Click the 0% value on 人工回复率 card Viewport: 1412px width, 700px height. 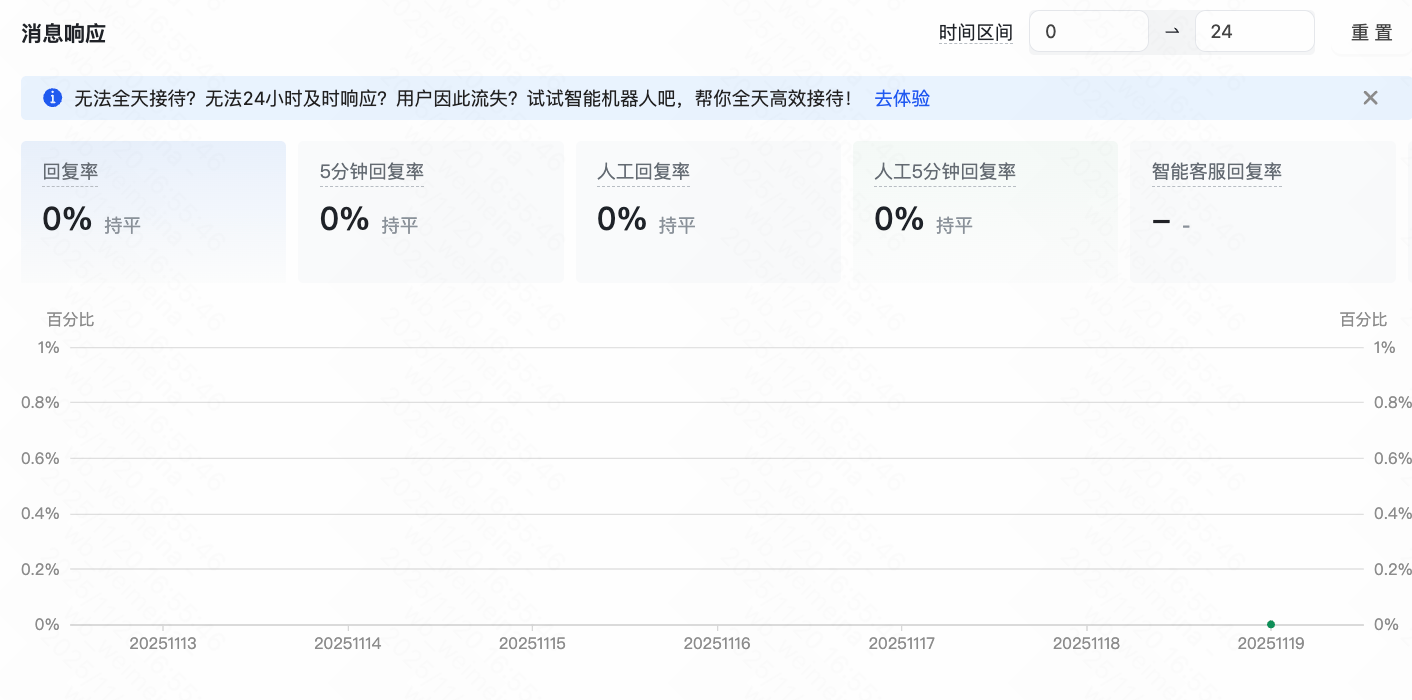[x=621, y=218]
